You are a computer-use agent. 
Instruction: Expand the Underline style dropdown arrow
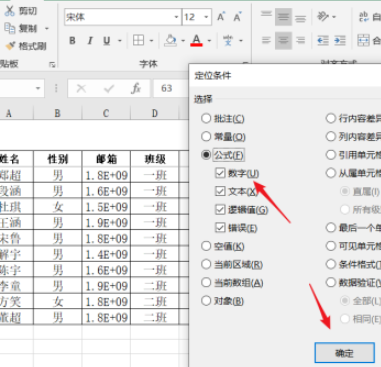[x=120, y=41]
